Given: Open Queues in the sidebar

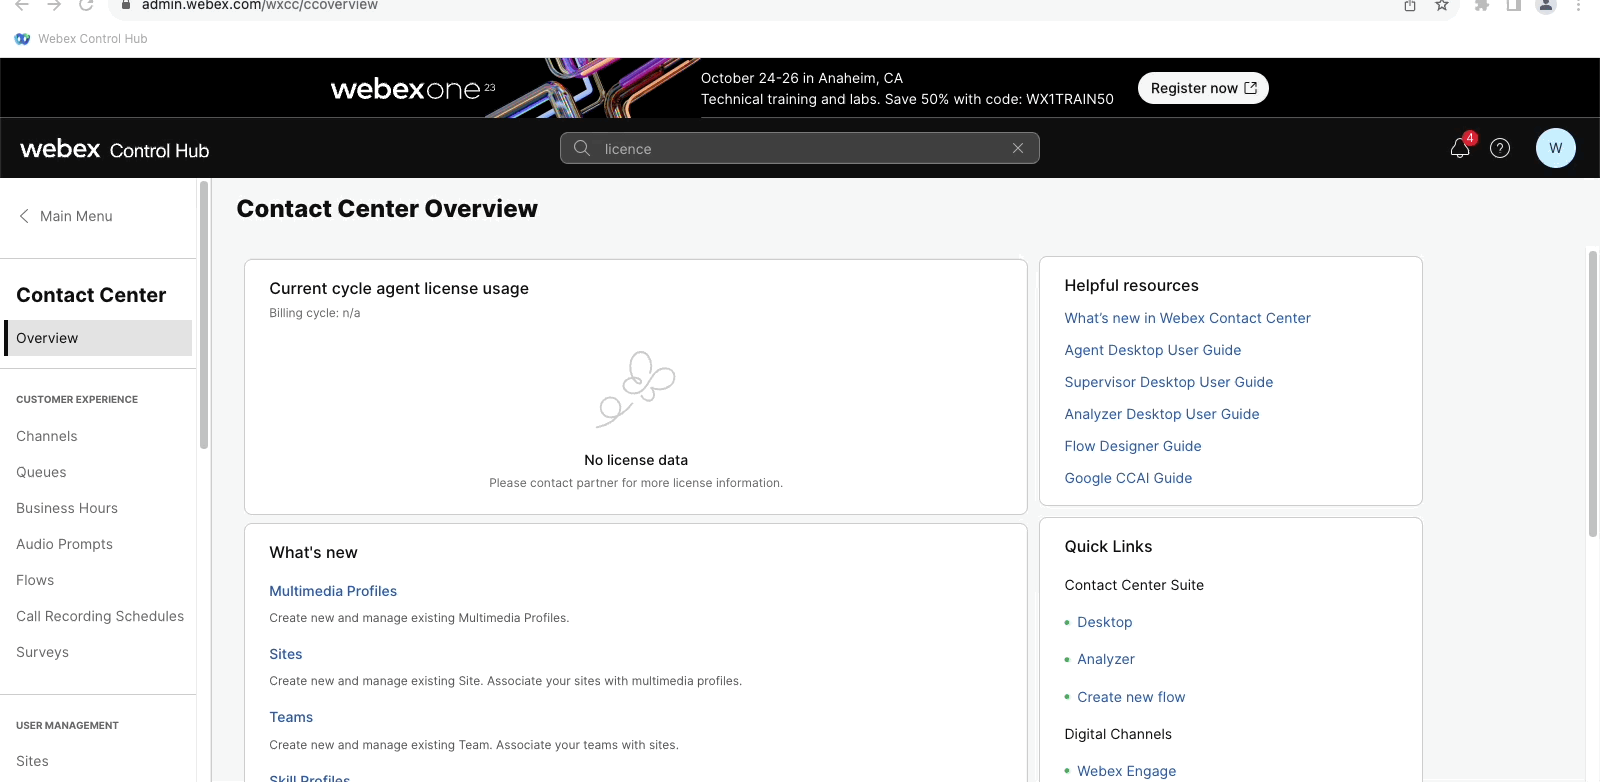Looking at the screenshot, I should pyautogui.click(x=41, y=472).
